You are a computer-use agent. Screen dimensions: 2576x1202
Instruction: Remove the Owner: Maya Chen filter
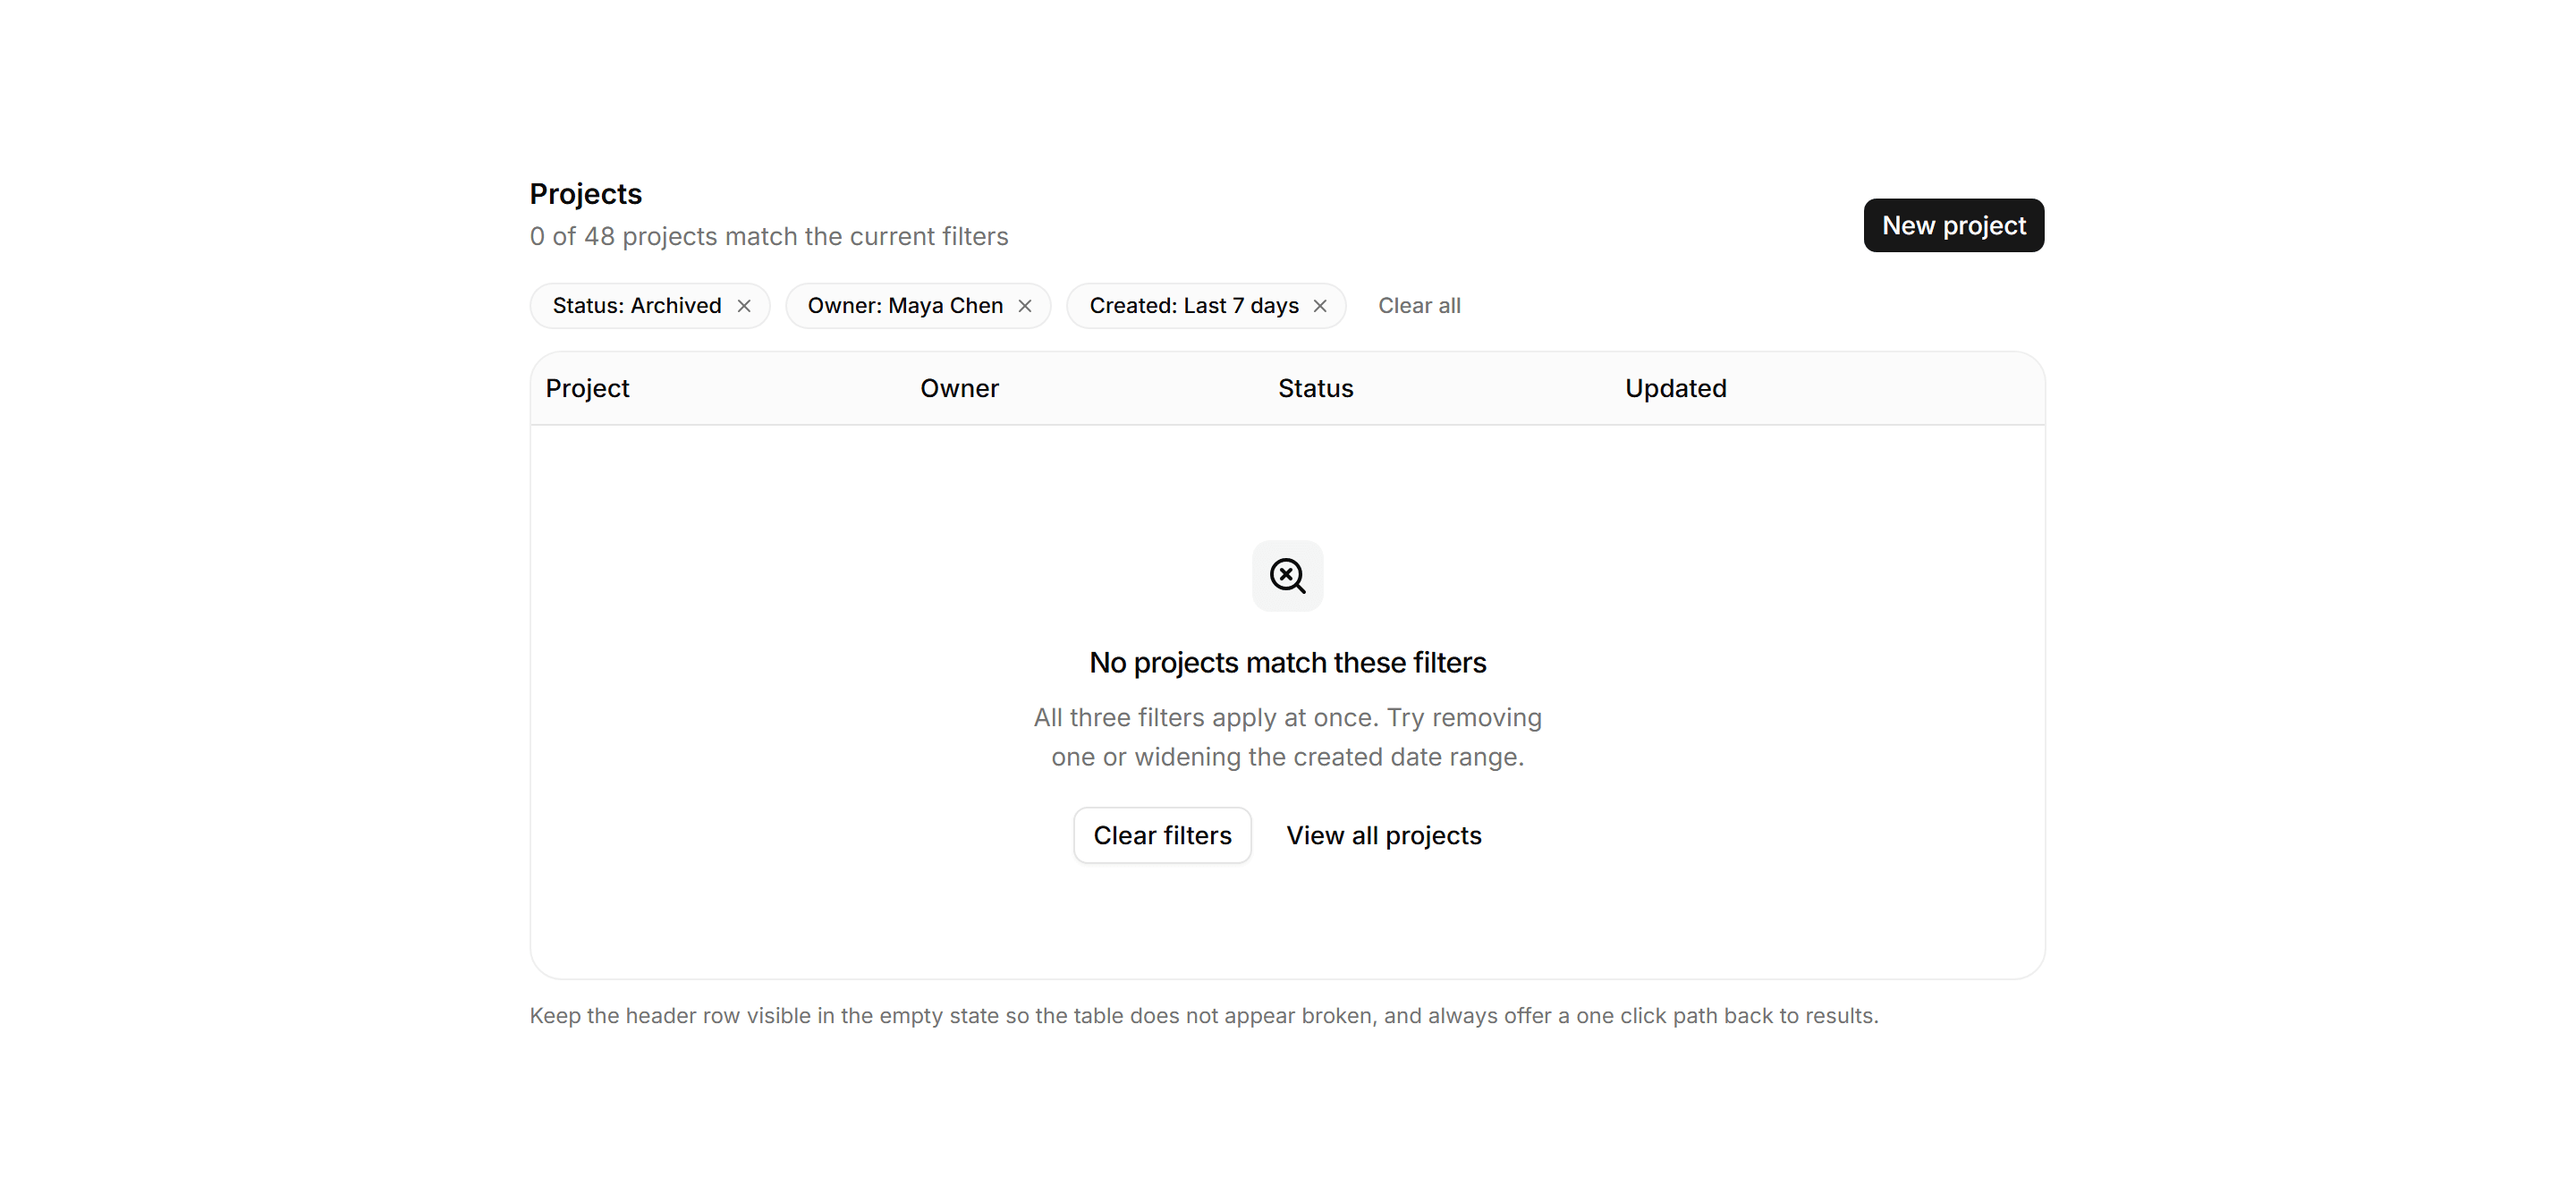pyautogui.click(x=1025, y=306)
